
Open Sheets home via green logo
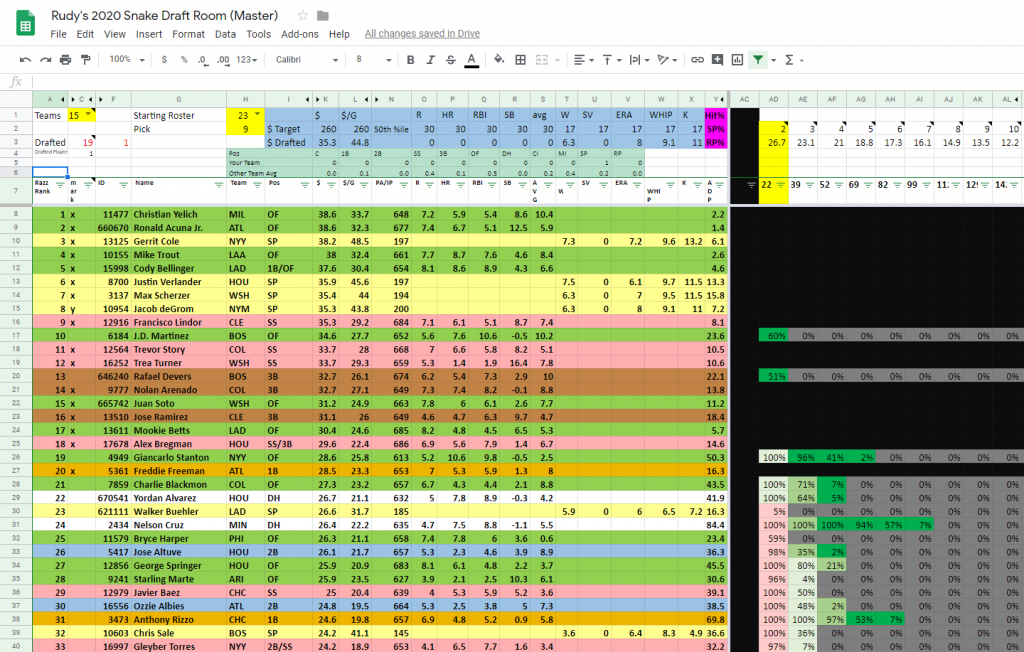pos(25,24)
